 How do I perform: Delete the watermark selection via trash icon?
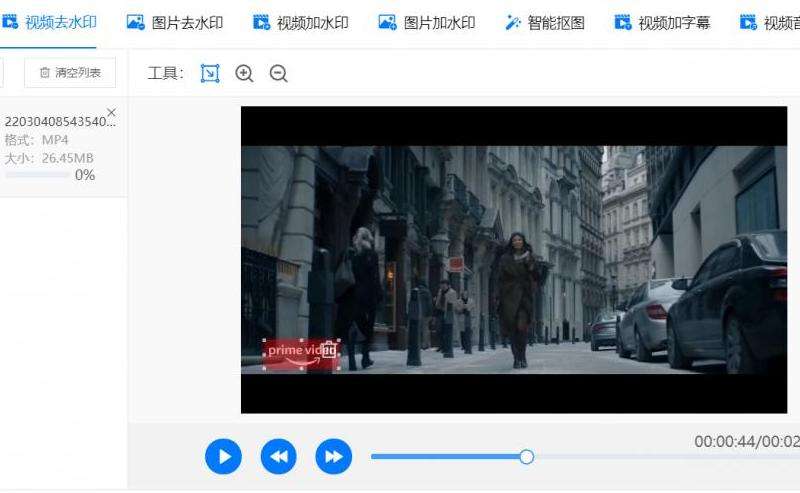pyautogui.click(x=328, y=350)
